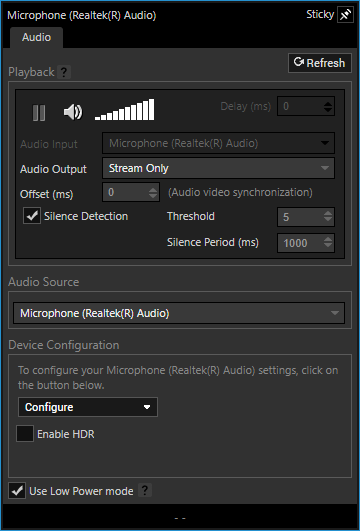Click the Audio video synchronization note
Viewport: 360px width, 531px height.
coord(240,192)
